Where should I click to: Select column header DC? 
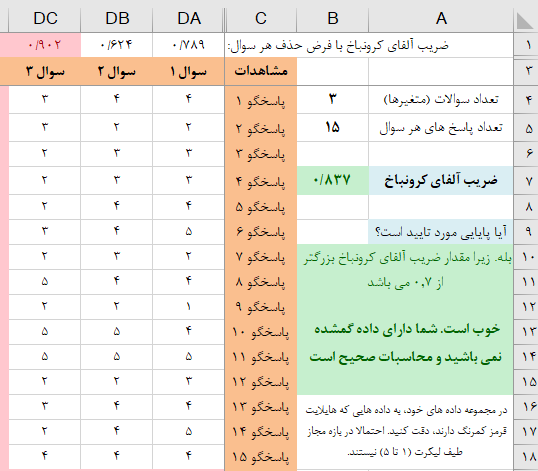pyautogui.click(x=45, y=18)
